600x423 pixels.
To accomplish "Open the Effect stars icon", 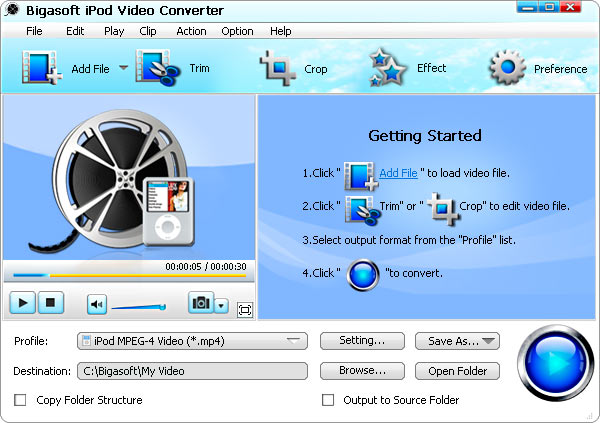I will click(387, 67).
